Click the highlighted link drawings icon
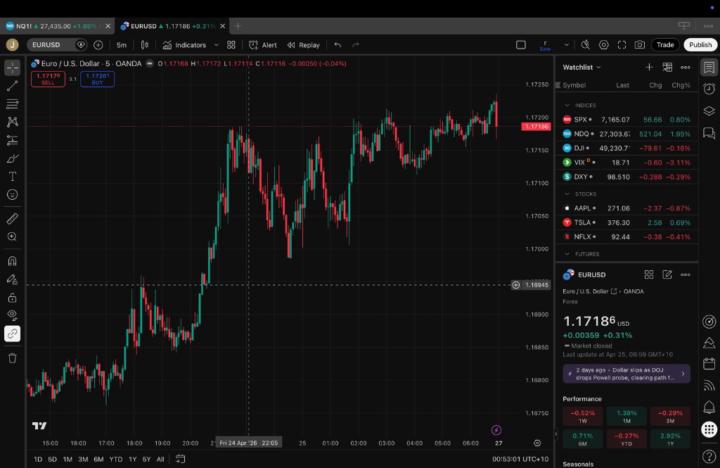This screenshot has width=720, height=468. click(x=12, y=333)
